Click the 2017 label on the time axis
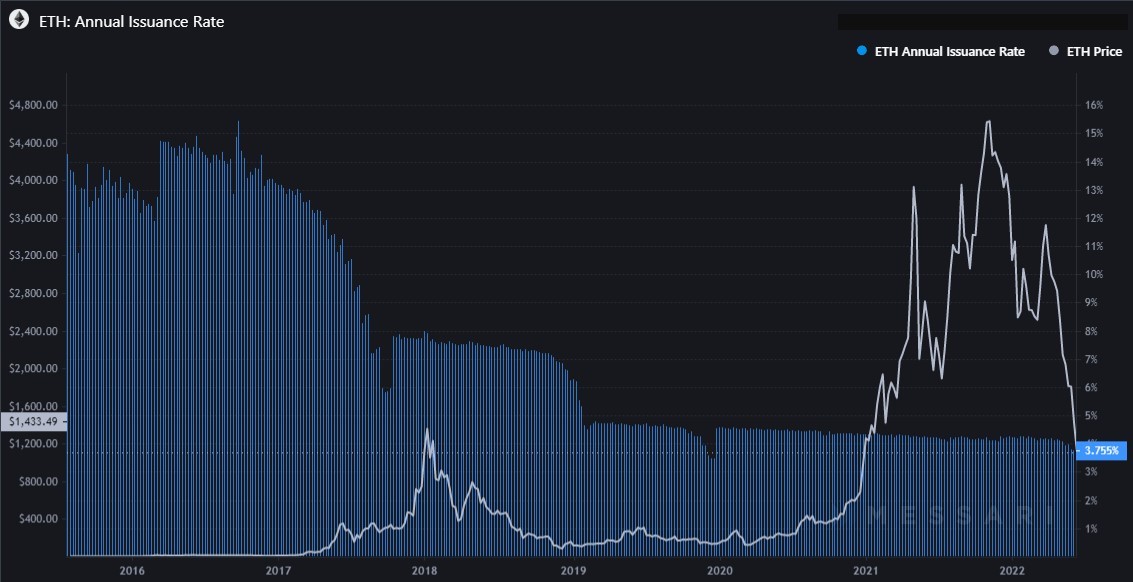Screen dimensions: 1133x582 tap(279, 570)
